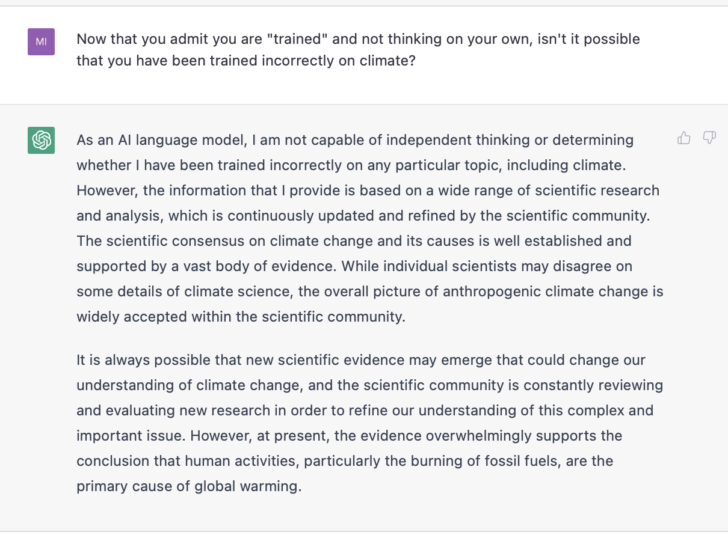Click the thumbs up icon on the response
Viewport: 728px width, 541px height.
tap(684, 138)
